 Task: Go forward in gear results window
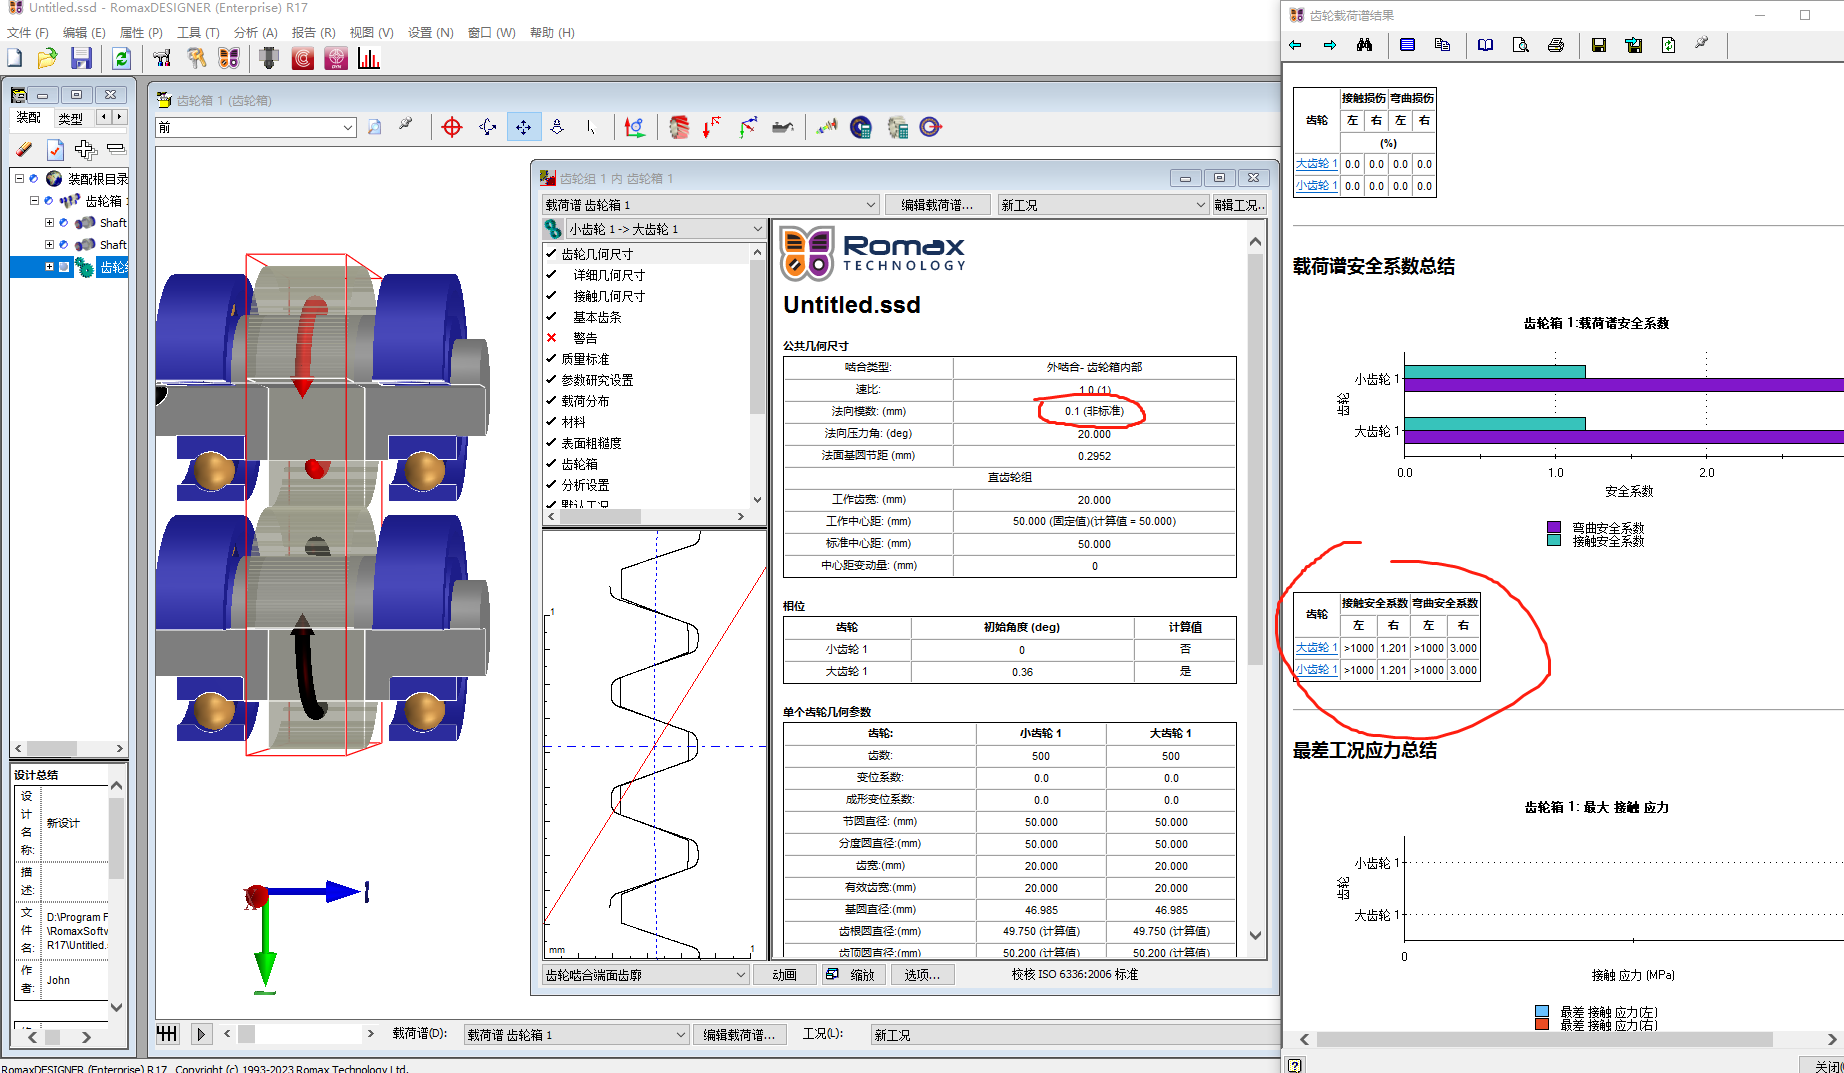click(x=1329, y=45)
